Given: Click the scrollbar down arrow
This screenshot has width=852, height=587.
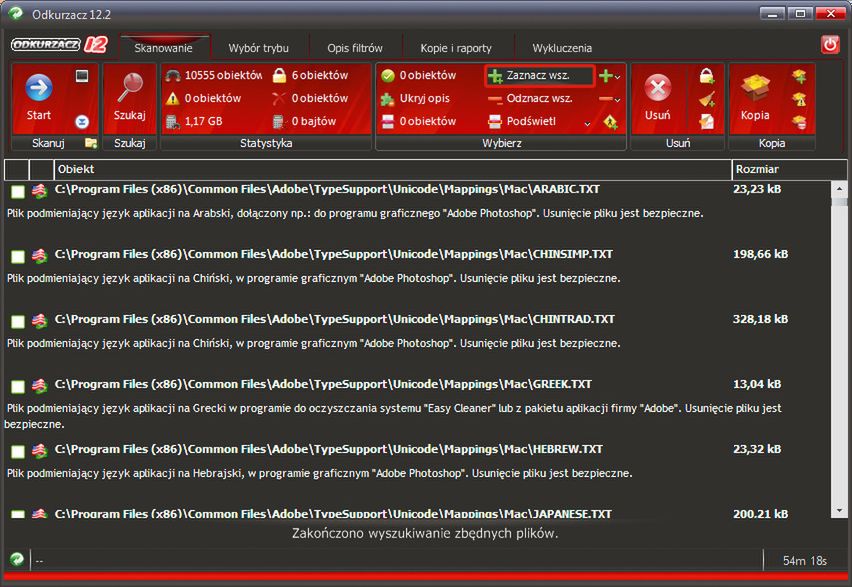Looking at the screenshot, I should coord(840,510).
